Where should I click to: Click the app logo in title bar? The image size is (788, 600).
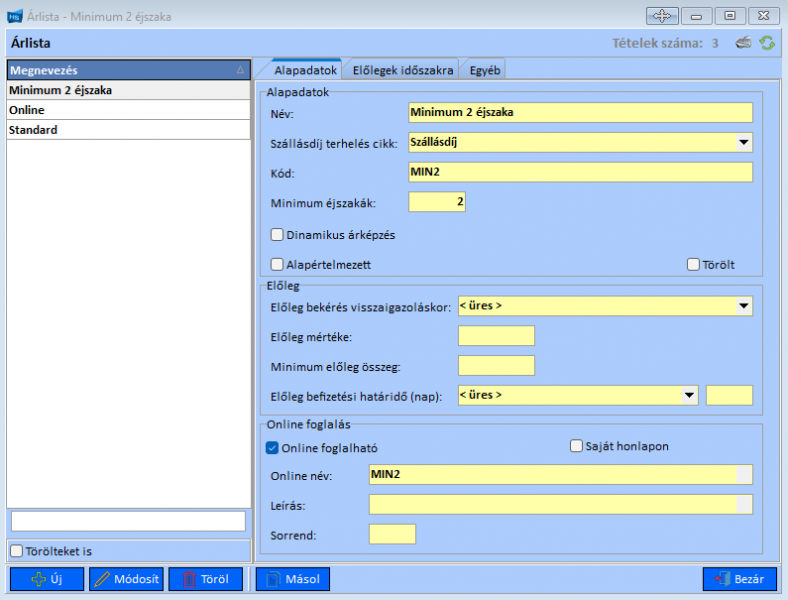[x=15, y=17]
